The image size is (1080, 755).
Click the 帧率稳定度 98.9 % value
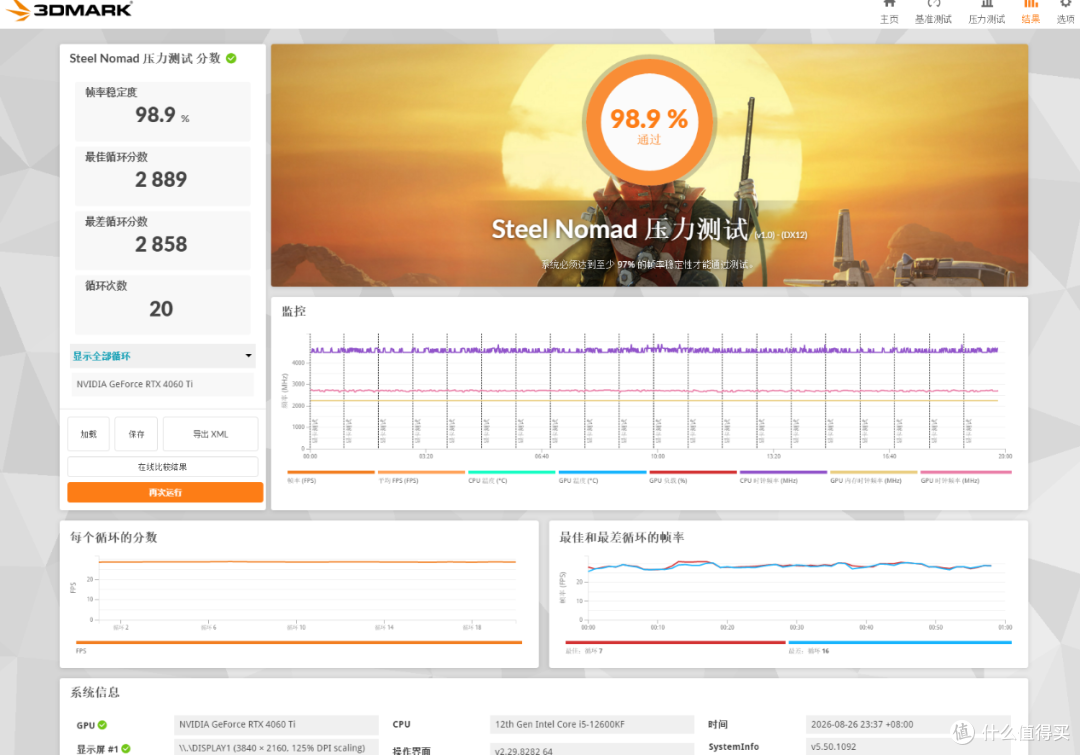pyautogui.click(x=162, y=115)
